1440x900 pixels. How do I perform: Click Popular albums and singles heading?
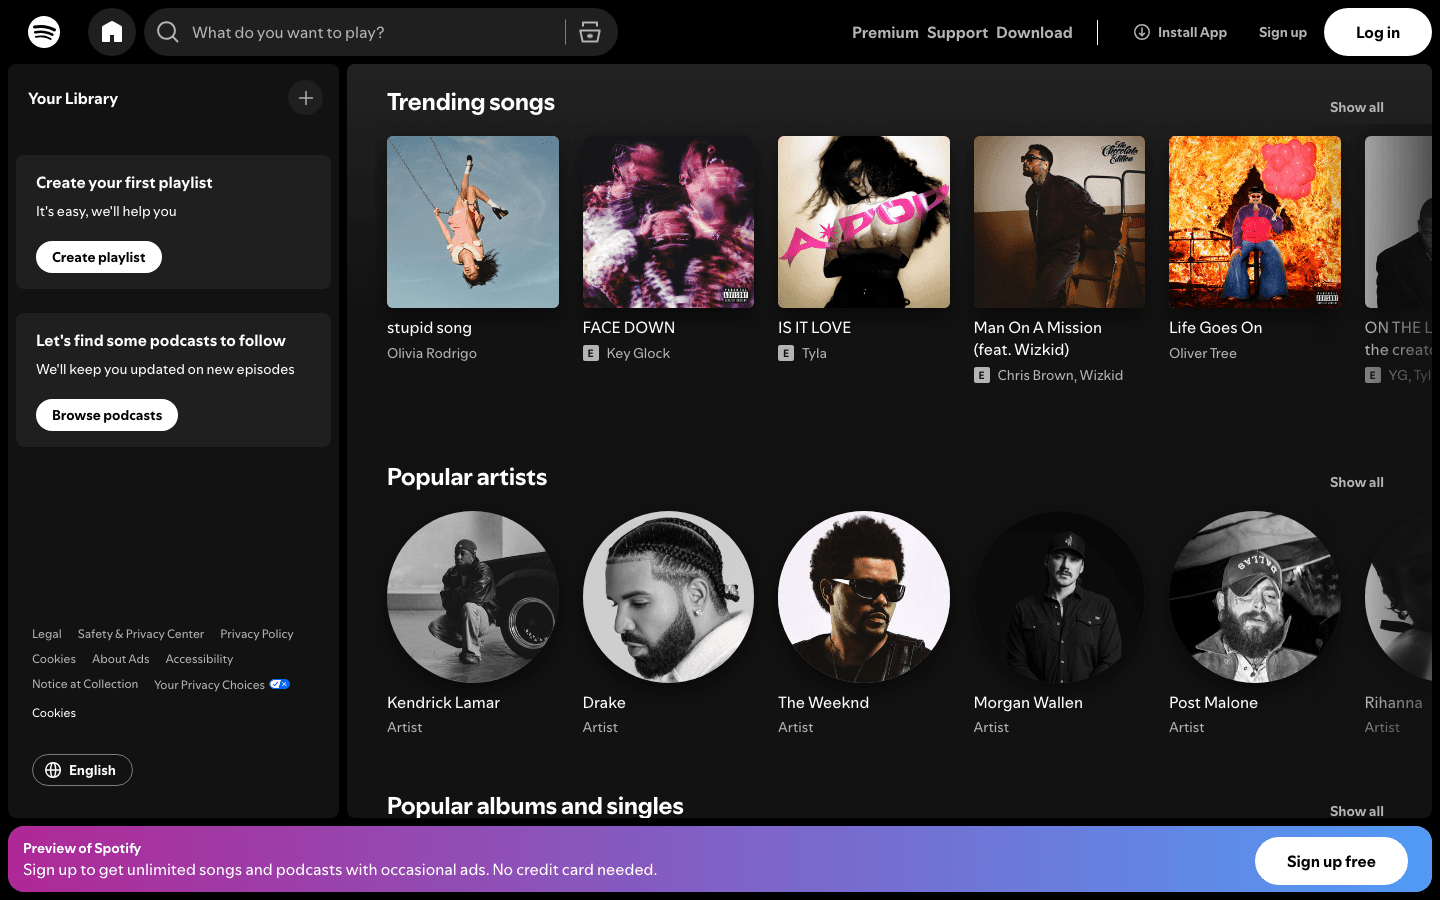[535, 806]
